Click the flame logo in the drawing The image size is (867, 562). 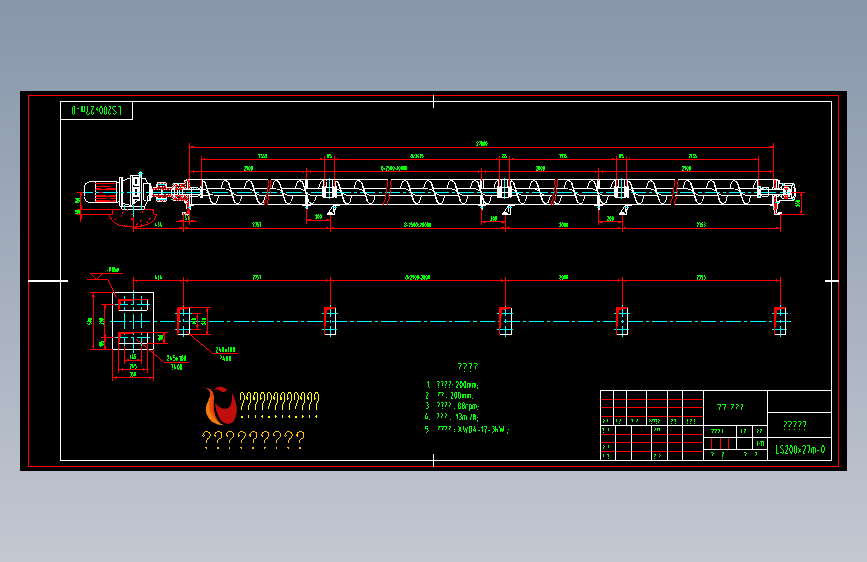(x=220, y=405)
